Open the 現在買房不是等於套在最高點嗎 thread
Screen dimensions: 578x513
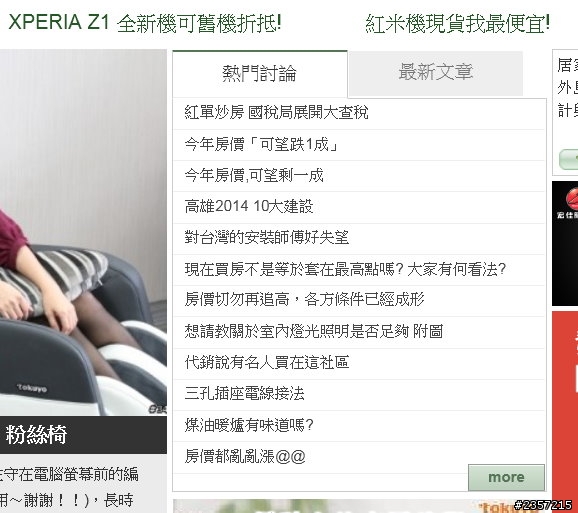[345, 269]
